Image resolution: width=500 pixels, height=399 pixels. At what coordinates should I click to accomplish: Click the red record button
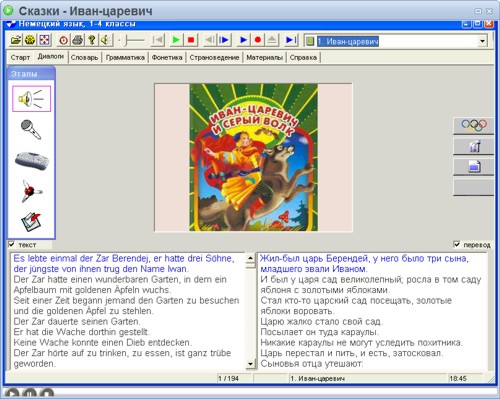[257, 40]
